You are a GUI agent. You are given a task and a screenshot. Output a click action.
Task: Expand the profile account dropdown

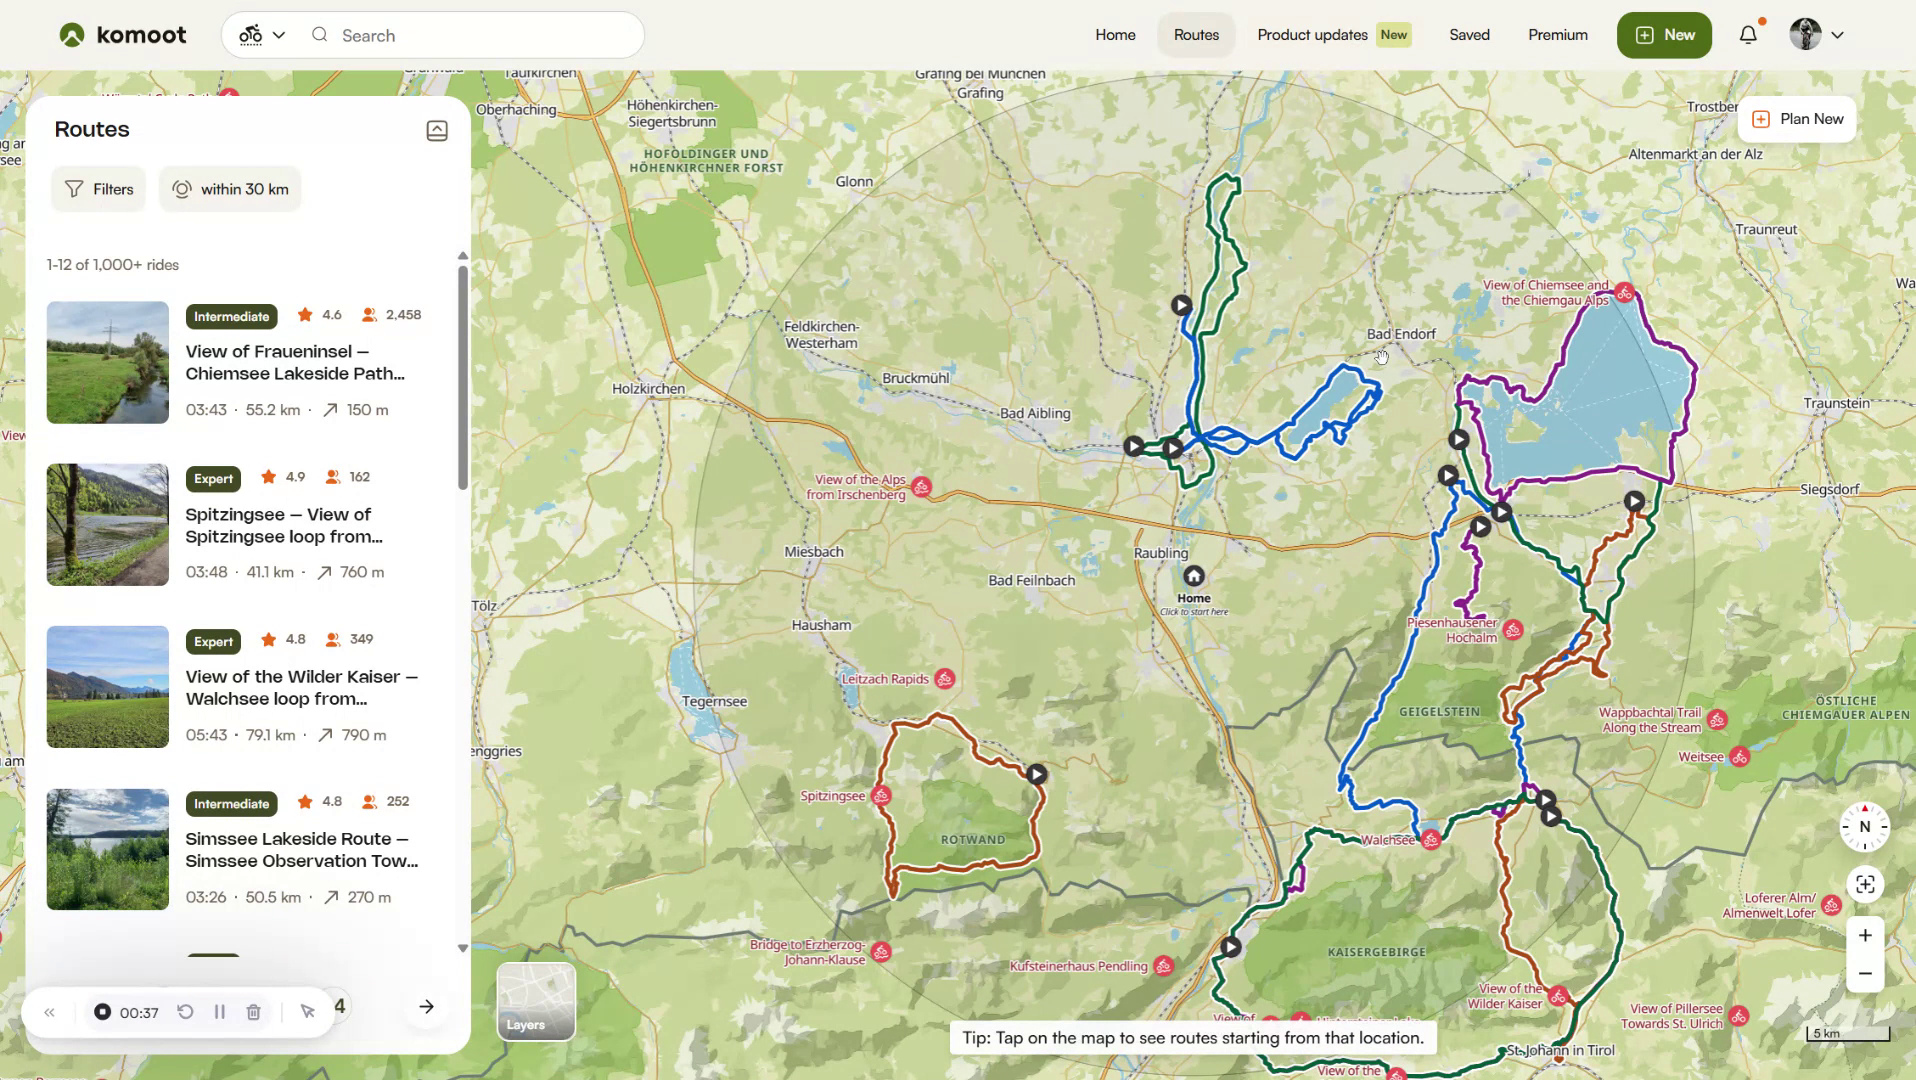[x=1816, y=34]
